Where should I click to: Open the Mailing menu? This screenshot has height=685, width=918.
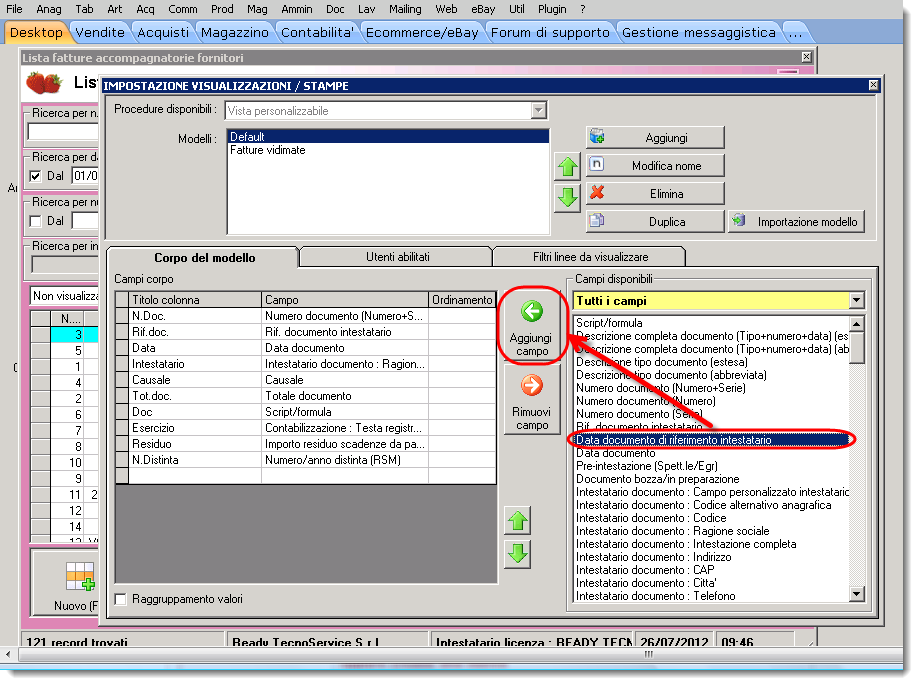tap(405, 9)
